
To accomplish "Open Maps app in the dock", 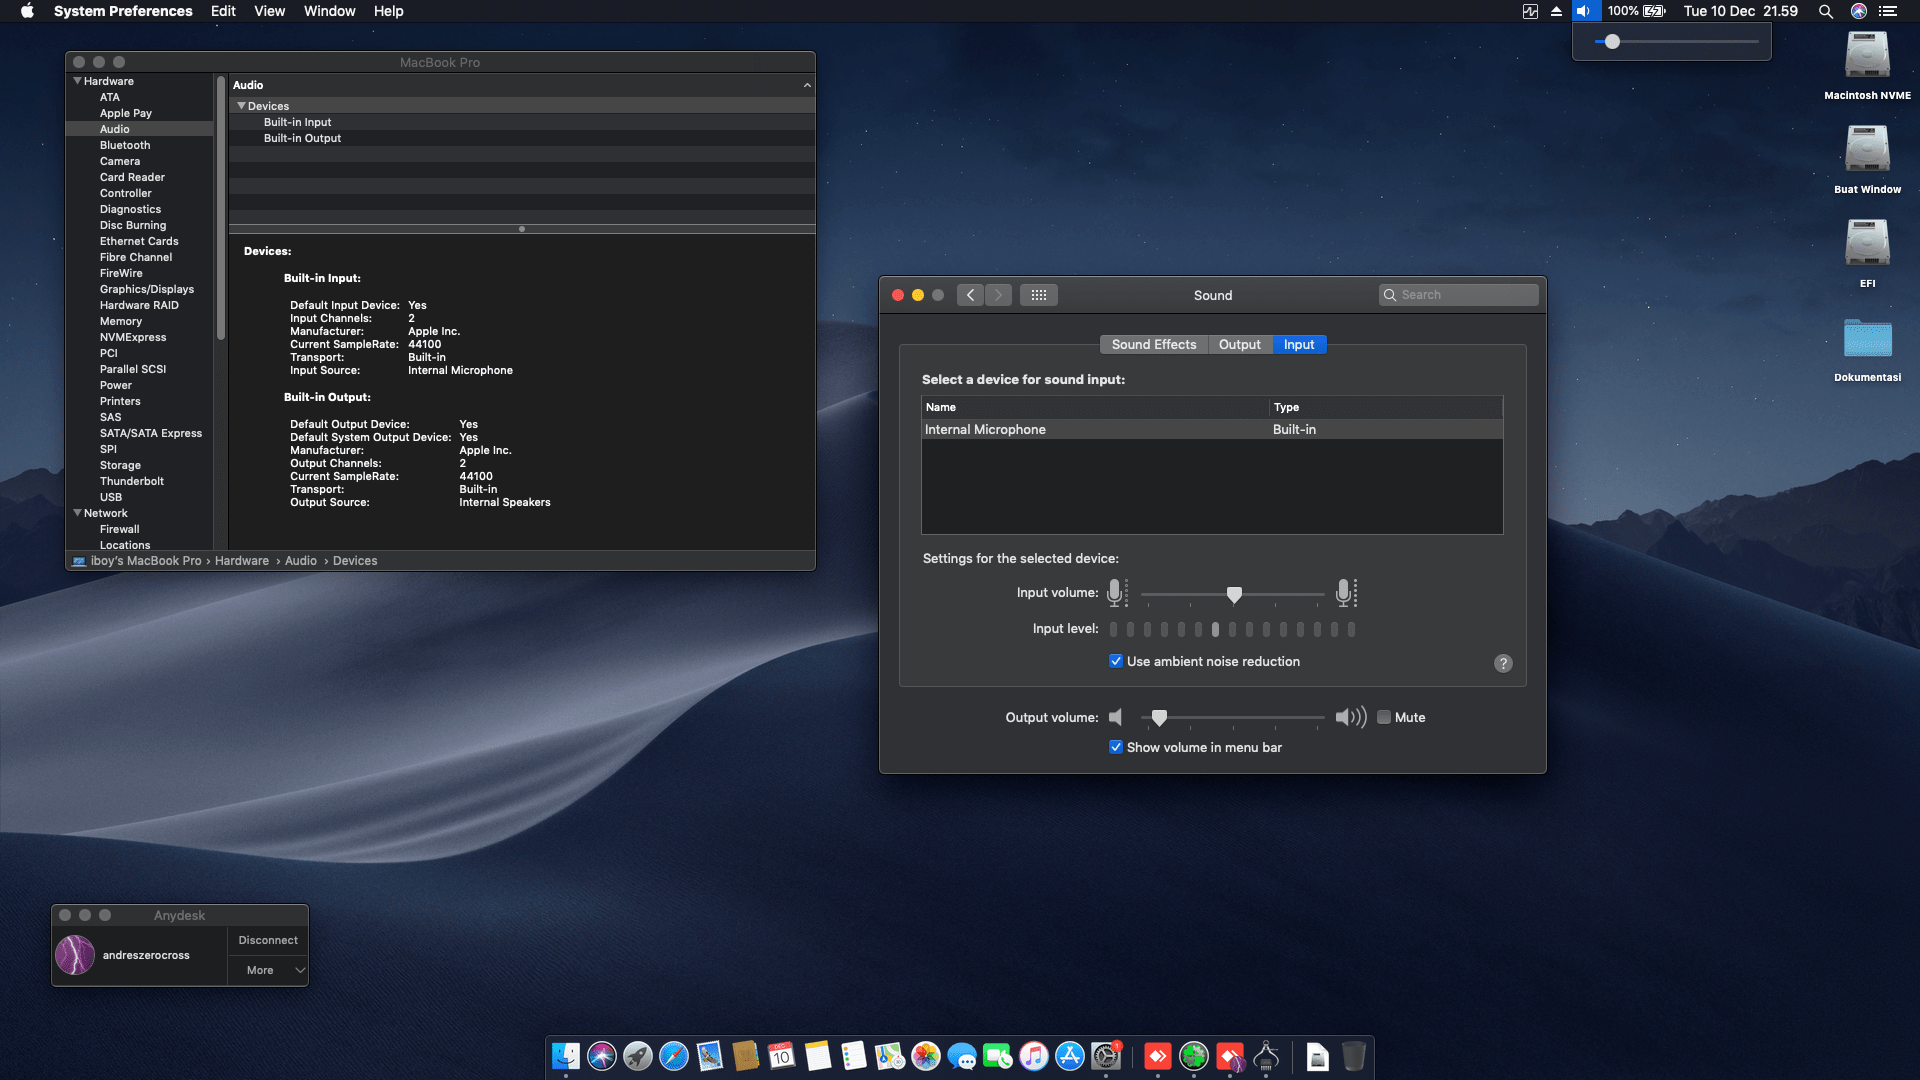I will click(890, 1056).
